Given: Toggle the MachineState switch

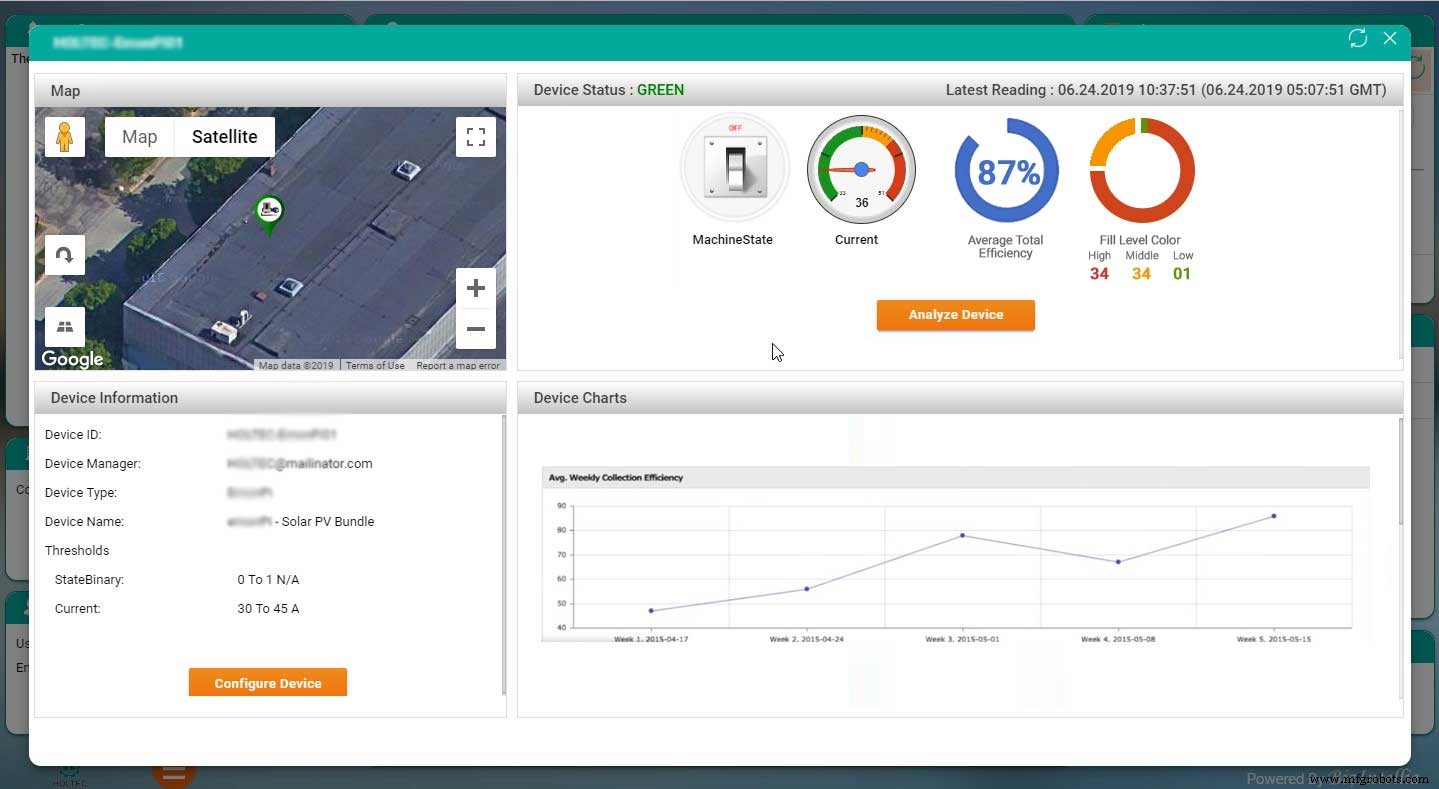Looking at the screenshot, I should pos(734,167).
